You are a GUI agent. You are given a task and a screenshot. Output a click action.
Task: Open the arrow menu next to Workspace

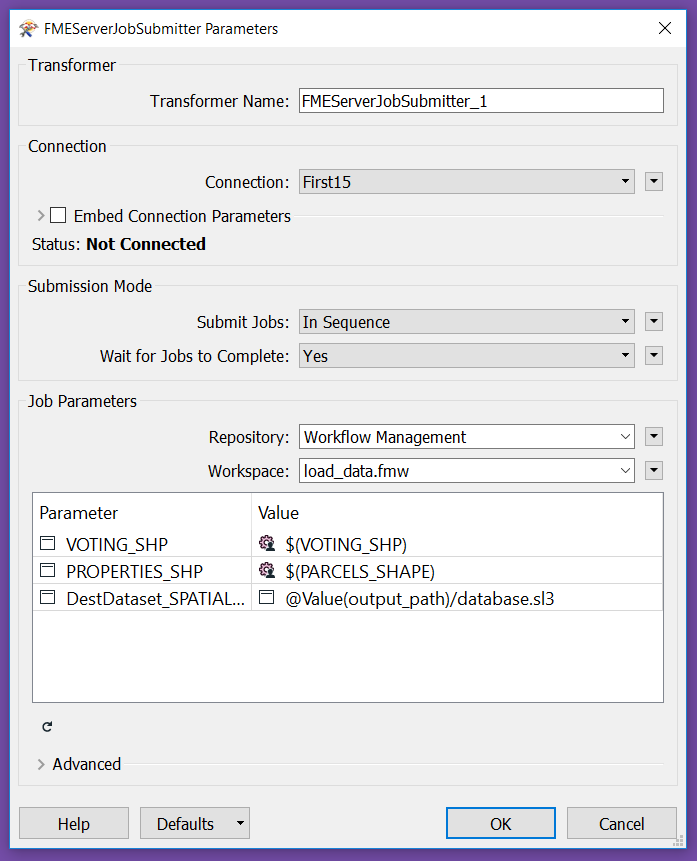point(654,471)
